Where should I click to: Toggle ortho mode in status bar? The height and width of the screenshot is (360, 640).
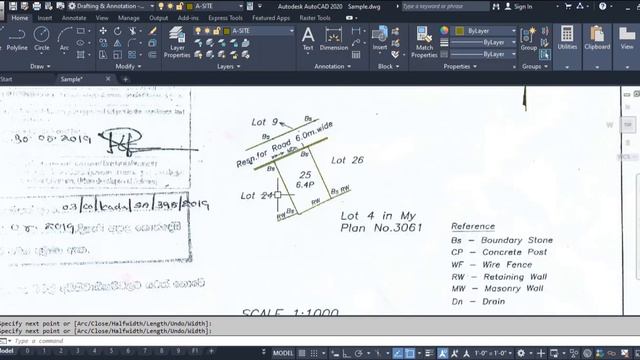347,353
